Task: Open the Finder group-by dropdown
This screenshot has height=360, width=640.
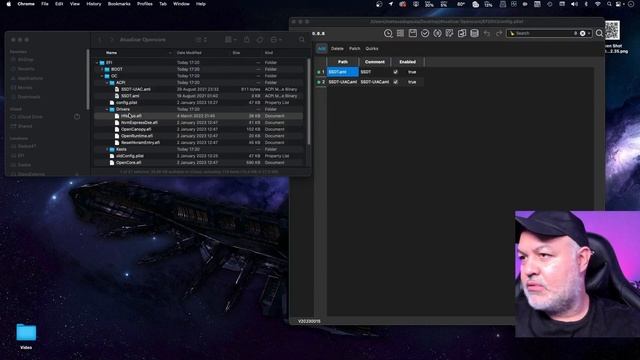Action: pyautogui.click(x=231, y=40)
